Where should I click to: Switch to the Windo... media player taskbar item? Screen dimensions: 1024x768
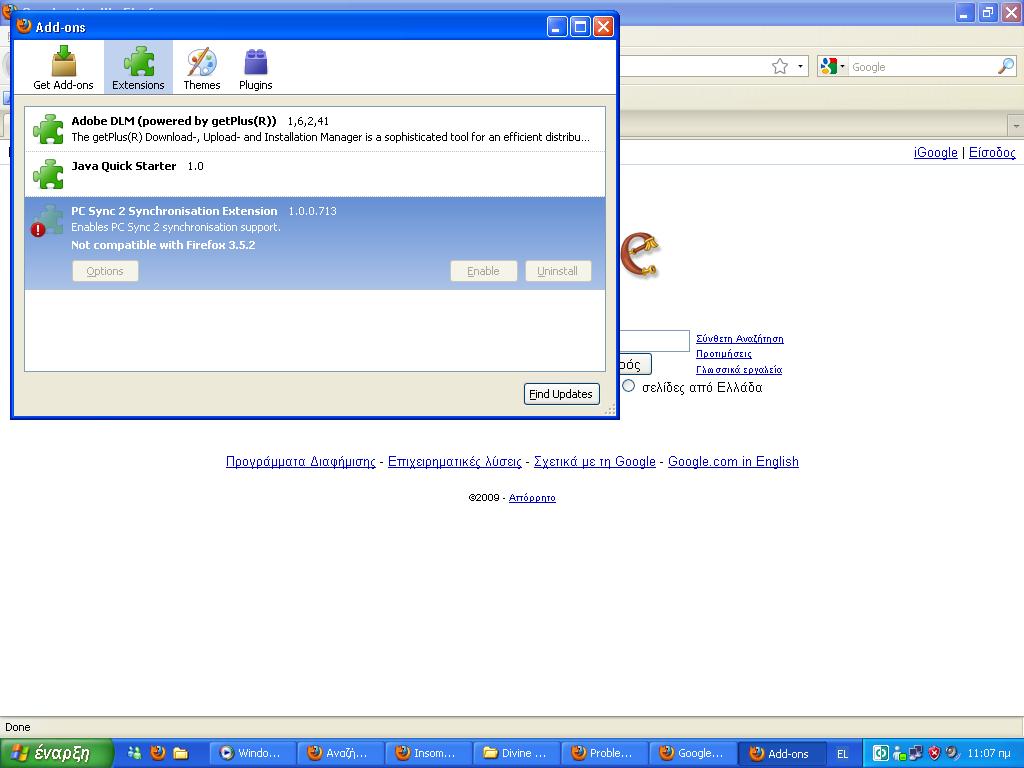click(x=252, y=753)
